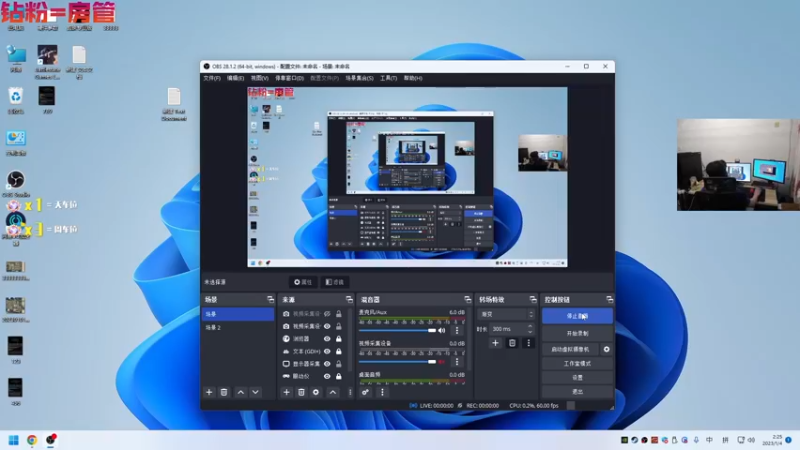Hide the 文本 (GDI+) source

pos(327,352)
